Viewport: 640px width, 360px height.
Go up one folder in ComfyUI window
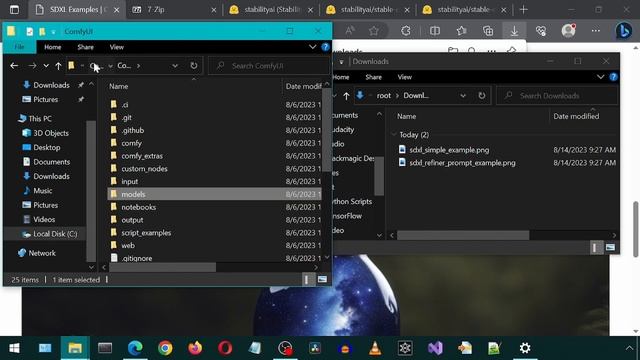point(58,66)
